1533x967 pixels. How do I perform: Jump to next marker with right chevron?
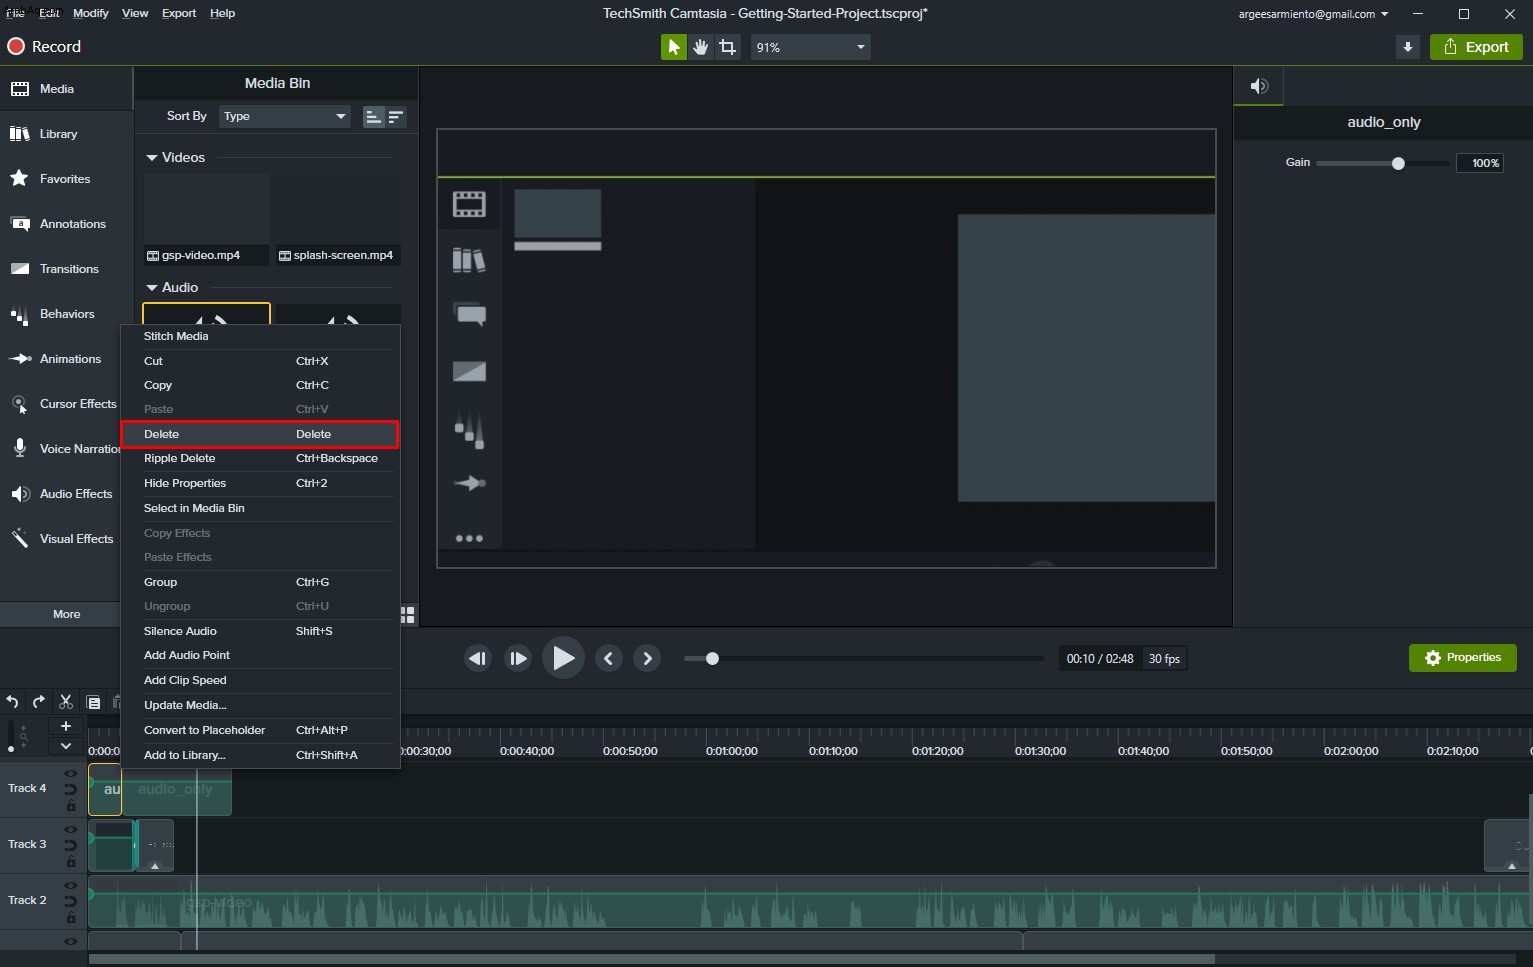point(647,658)
